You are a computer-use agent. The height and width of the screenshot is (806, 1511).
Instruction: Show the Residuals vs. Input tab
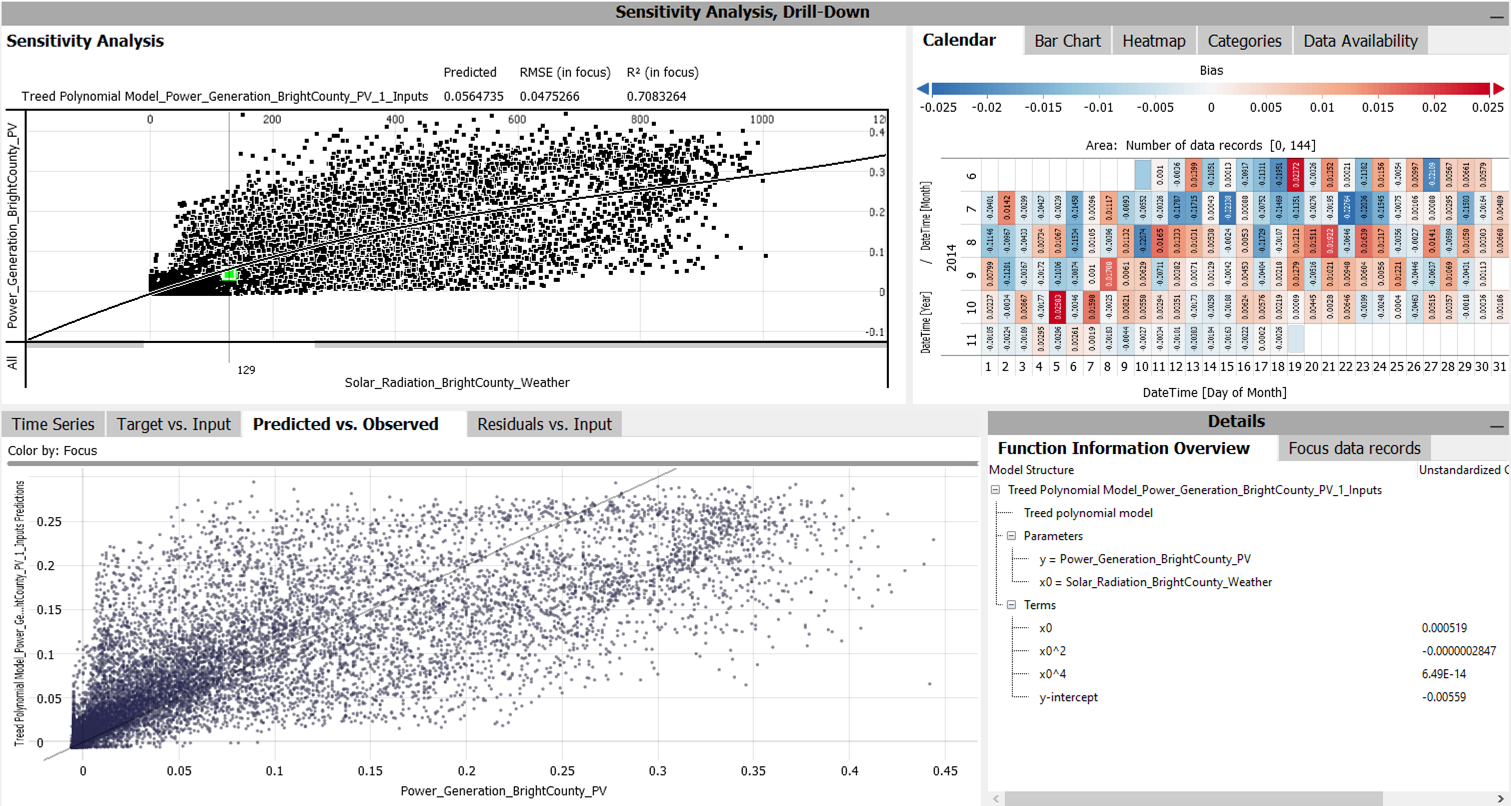(x=544, y=424)
